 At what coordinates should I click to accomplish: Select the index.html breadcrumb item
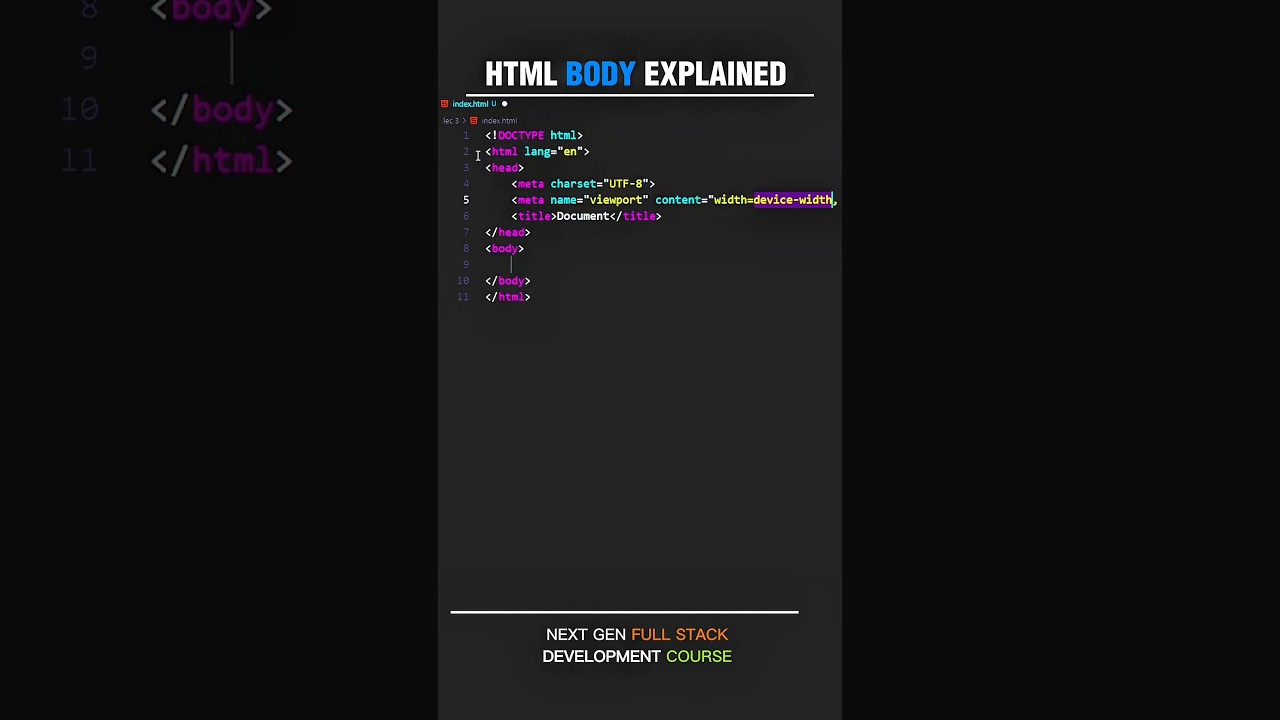point(499,121)
